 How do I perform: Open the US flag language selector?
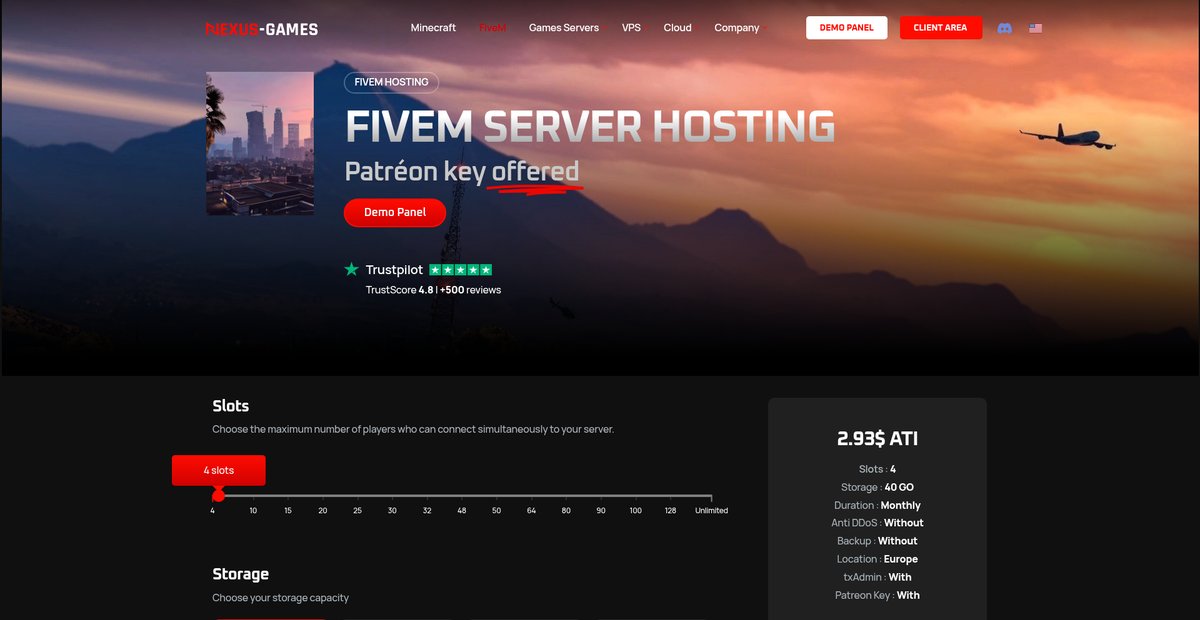coord(1035,28)
